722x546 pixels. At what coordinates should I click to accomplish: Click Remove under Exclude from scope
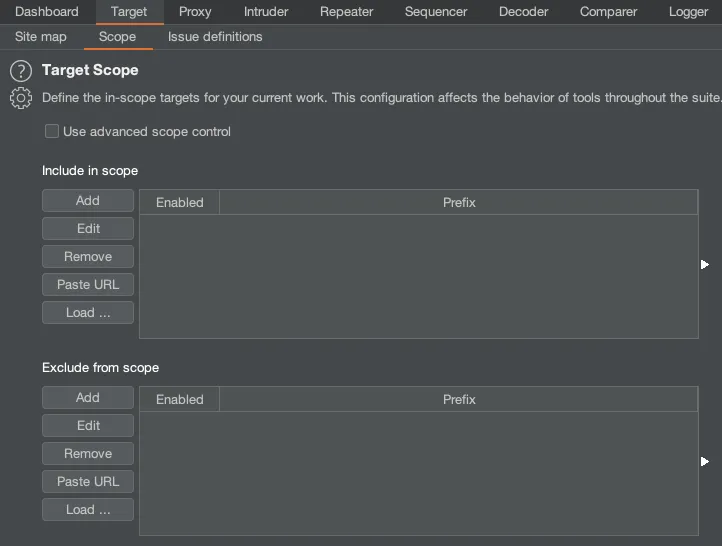(88, 454)
